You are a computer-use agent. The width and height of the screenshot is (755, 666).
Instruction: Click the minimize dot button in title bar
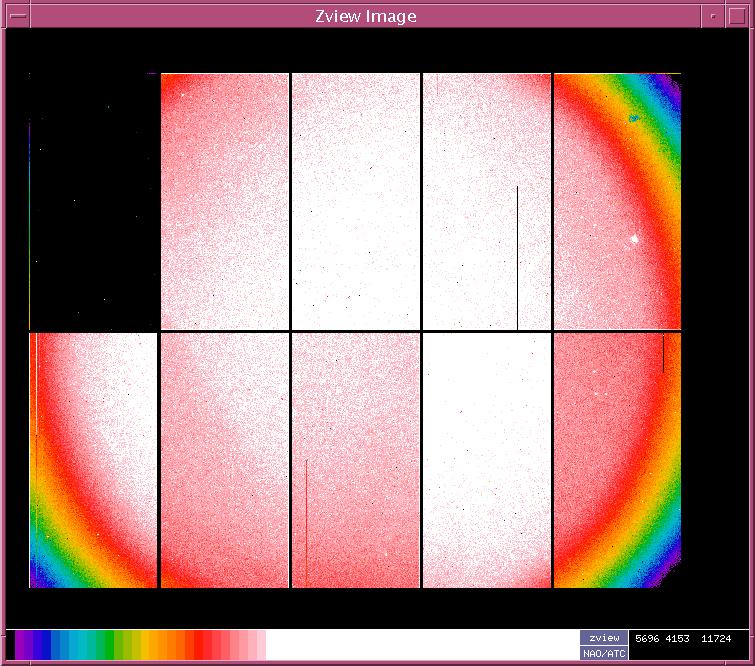tap(711, 16)
